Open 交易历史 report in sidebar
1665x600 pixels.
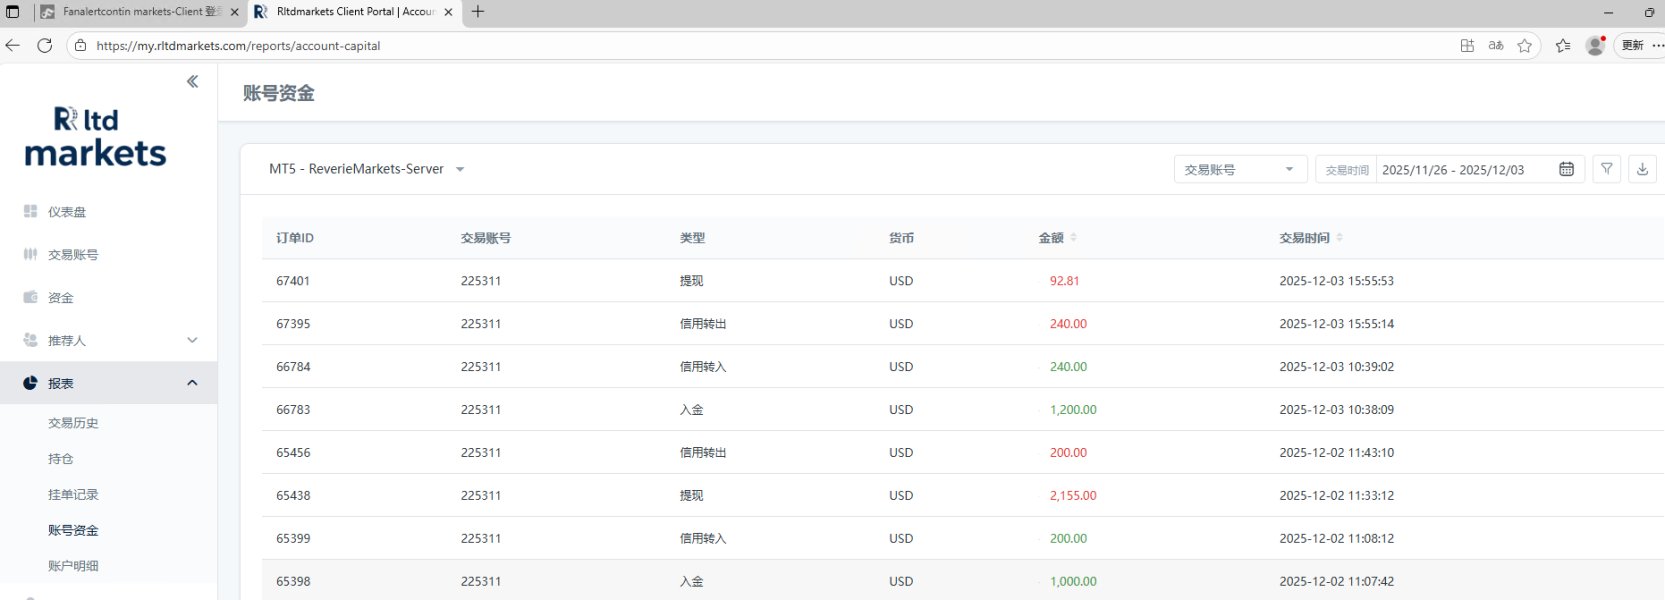pos(73,423)
